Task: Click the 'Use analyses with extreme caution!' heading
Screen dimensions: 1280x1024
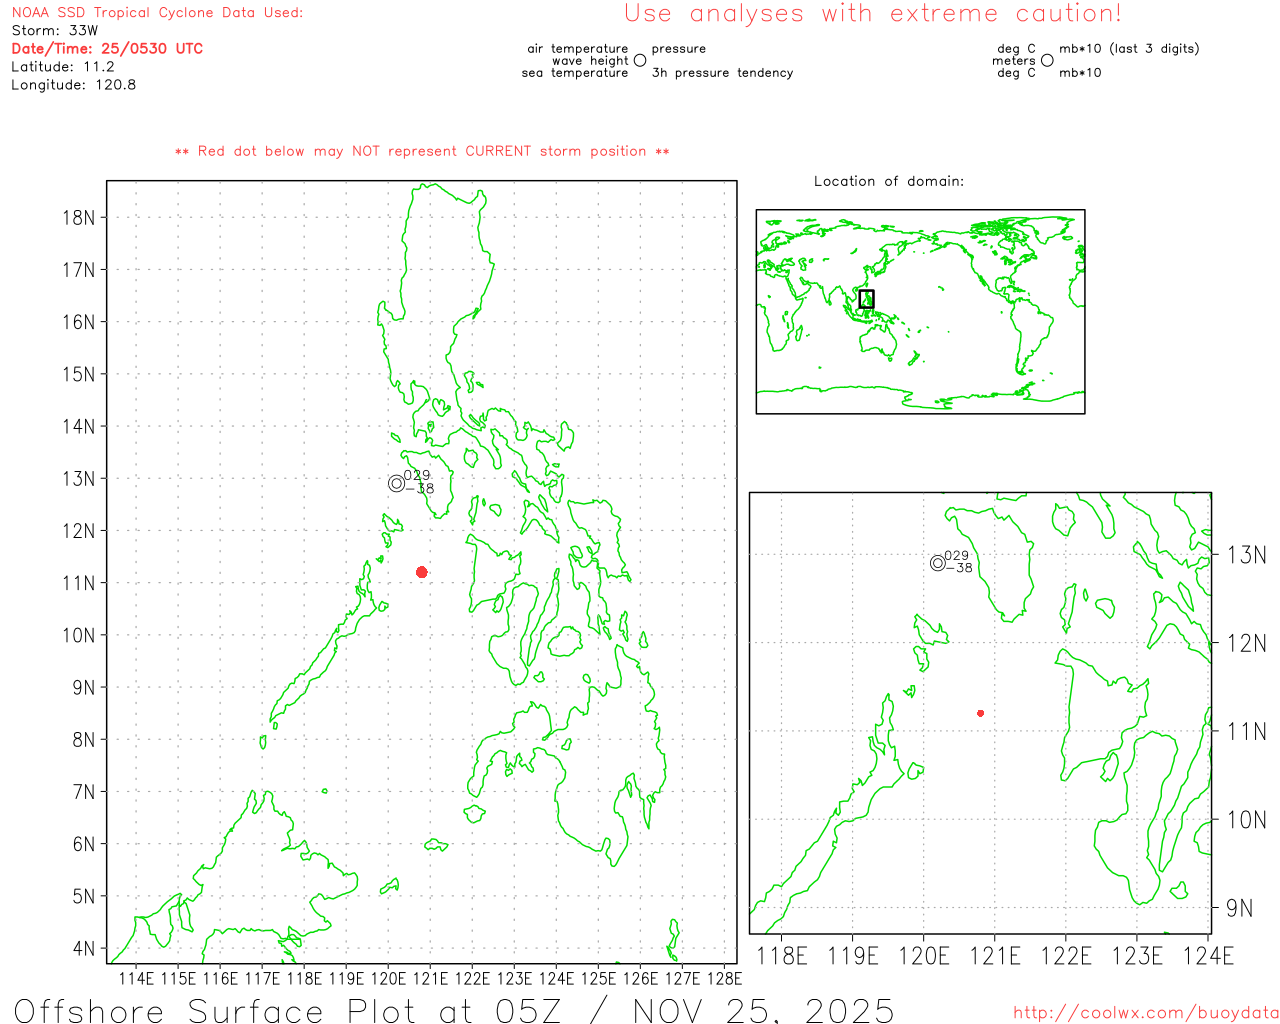Action: click(x=872, y=14)
